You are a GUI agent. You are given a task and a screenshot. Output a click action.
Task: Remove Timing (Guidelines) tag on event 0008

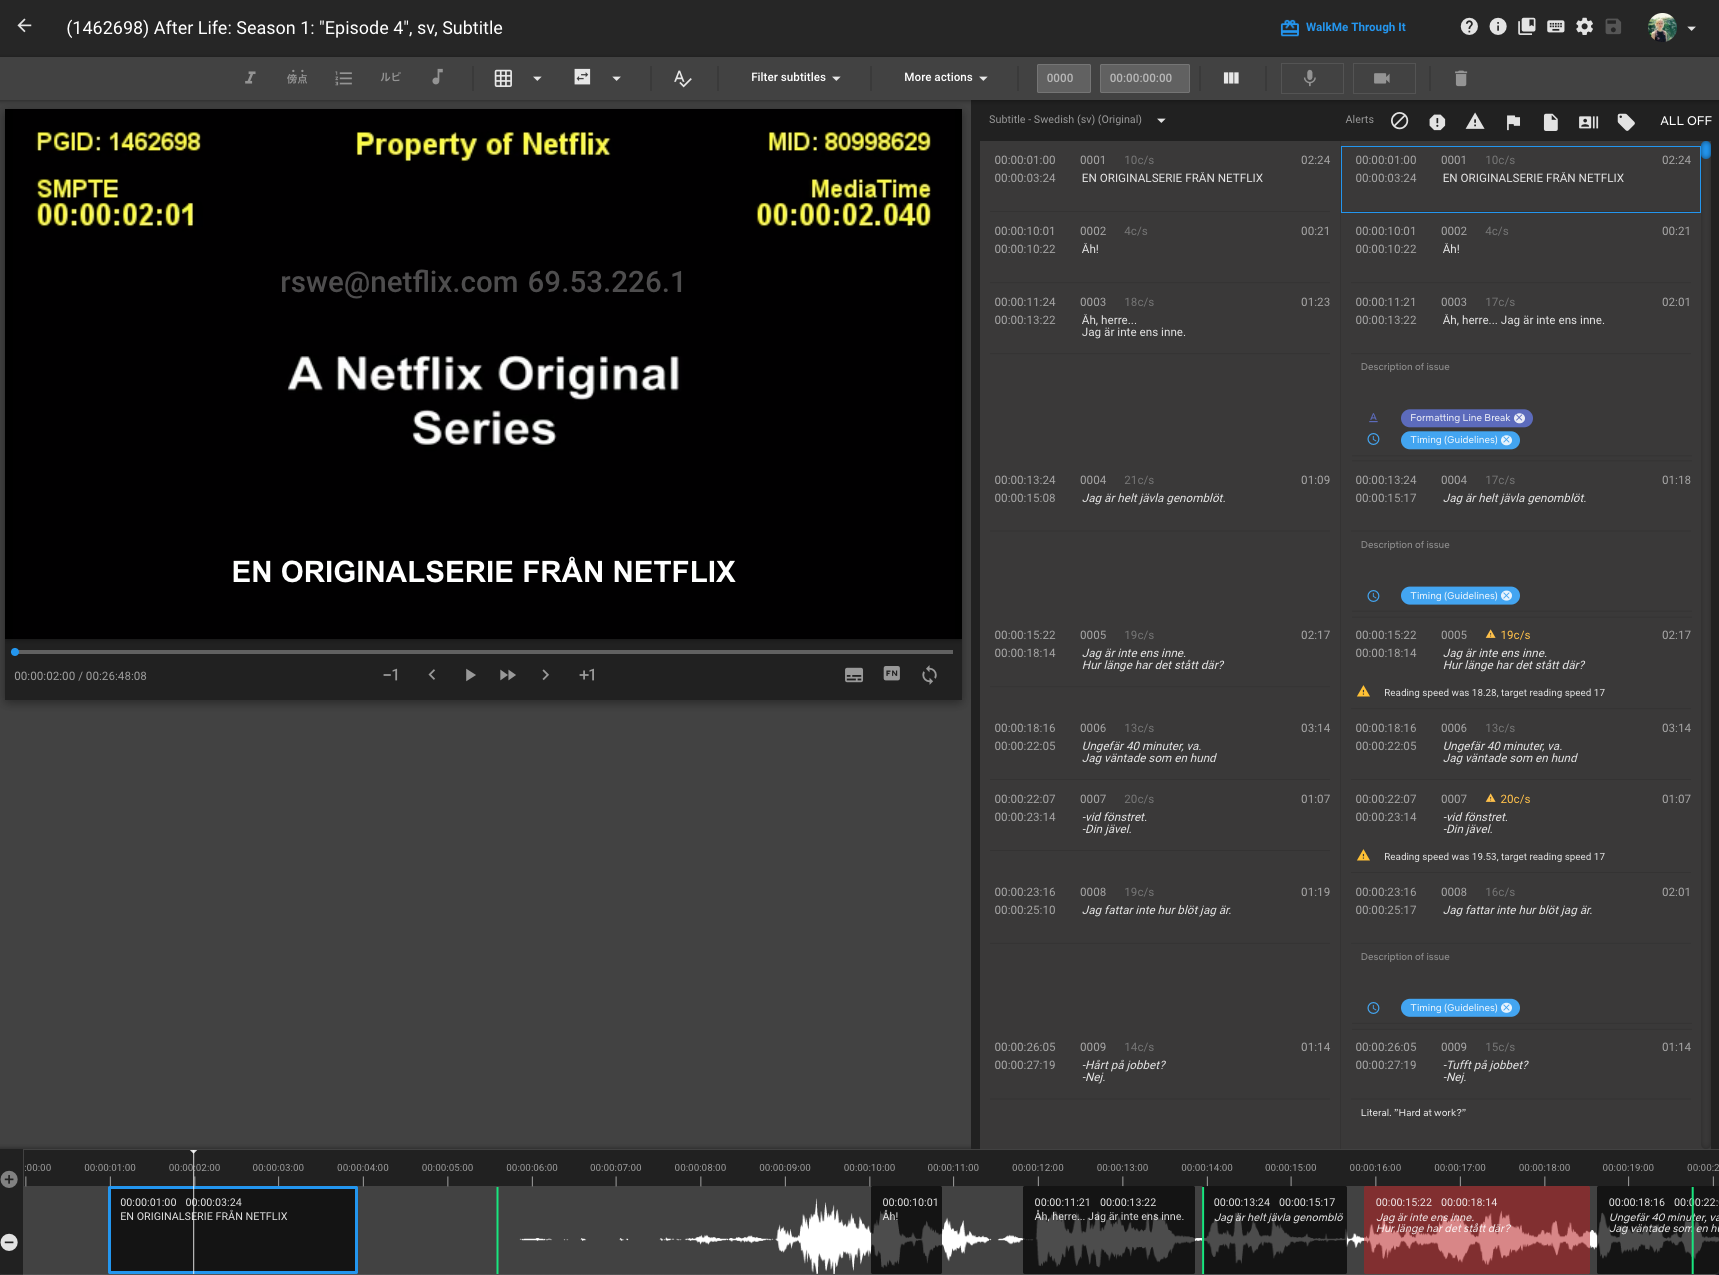pos(1507,1008)
